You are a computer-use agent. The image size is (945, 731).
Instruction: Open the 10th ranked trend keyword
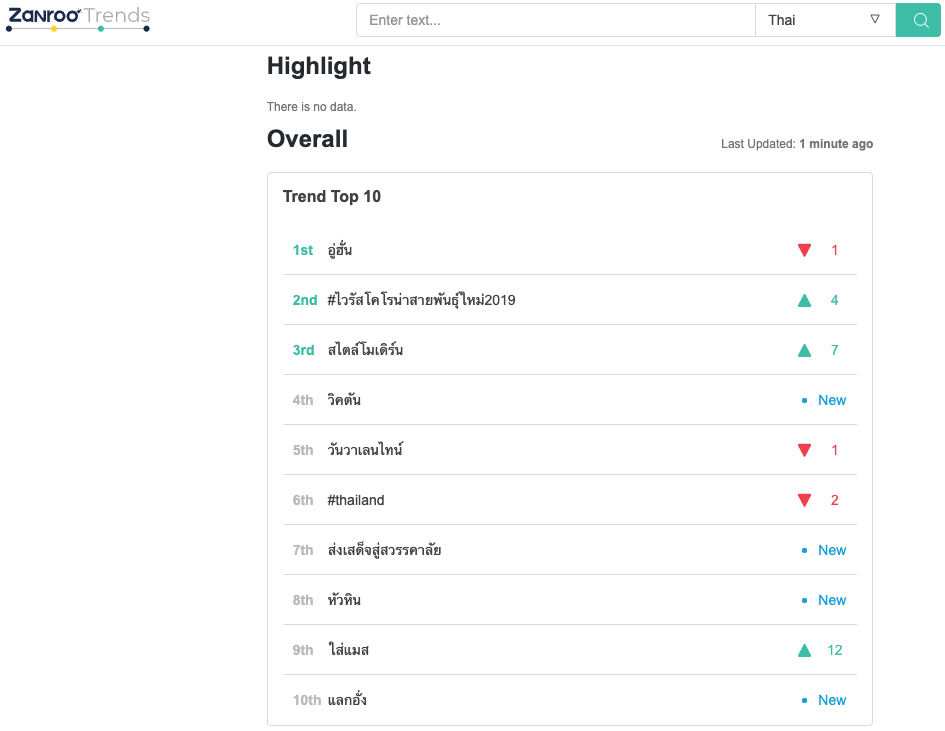tap(347, 700)
